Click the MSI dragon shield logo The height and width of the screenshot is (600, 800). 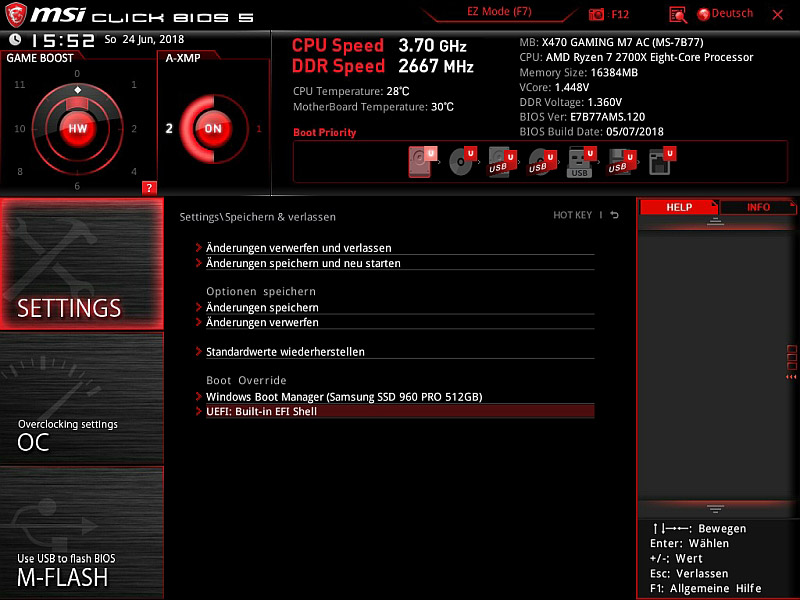(16, 15)
